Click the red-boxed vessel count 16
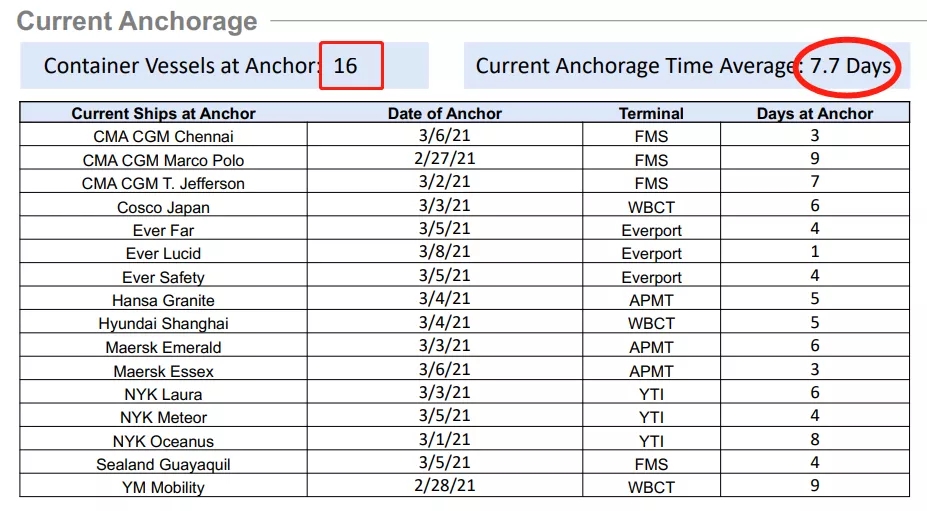927x511 pixels. pos(346,66)
